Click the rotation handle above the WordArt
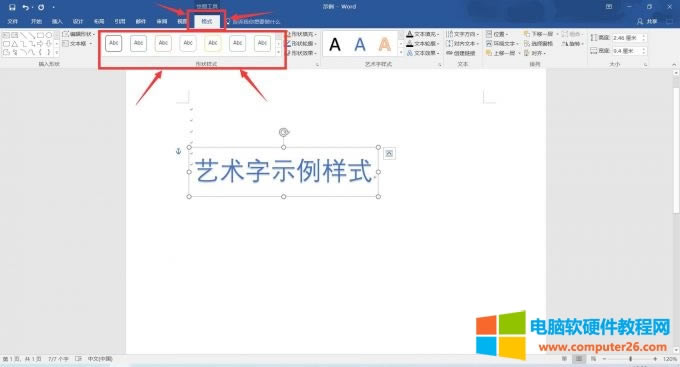Screen dimensions: 680x367 coord(284,132)
